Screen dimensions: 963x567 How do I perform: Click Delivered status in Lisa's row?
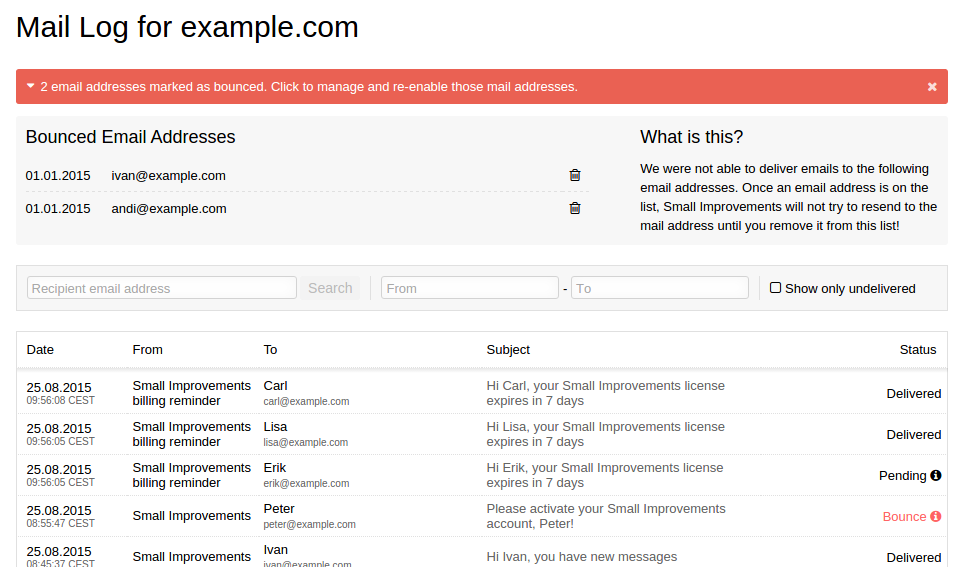913,435
